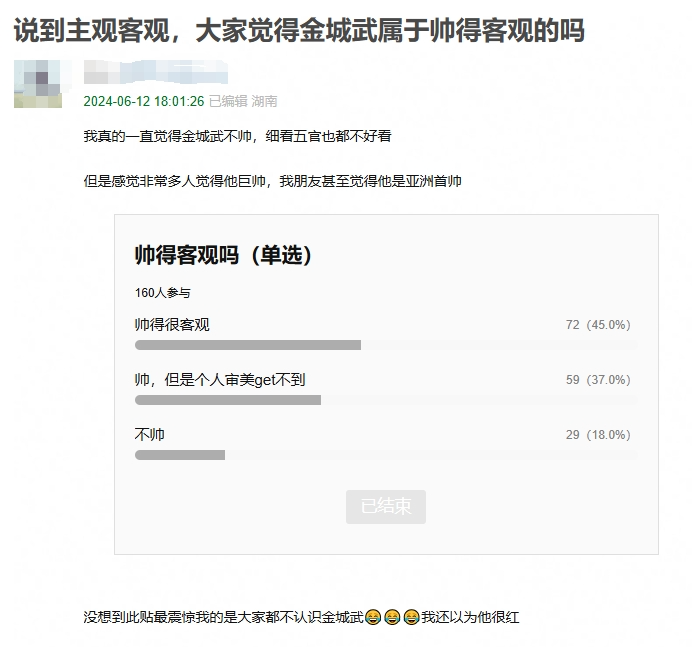
Task: Click the blurred poster username
Action: pos(155,72)
